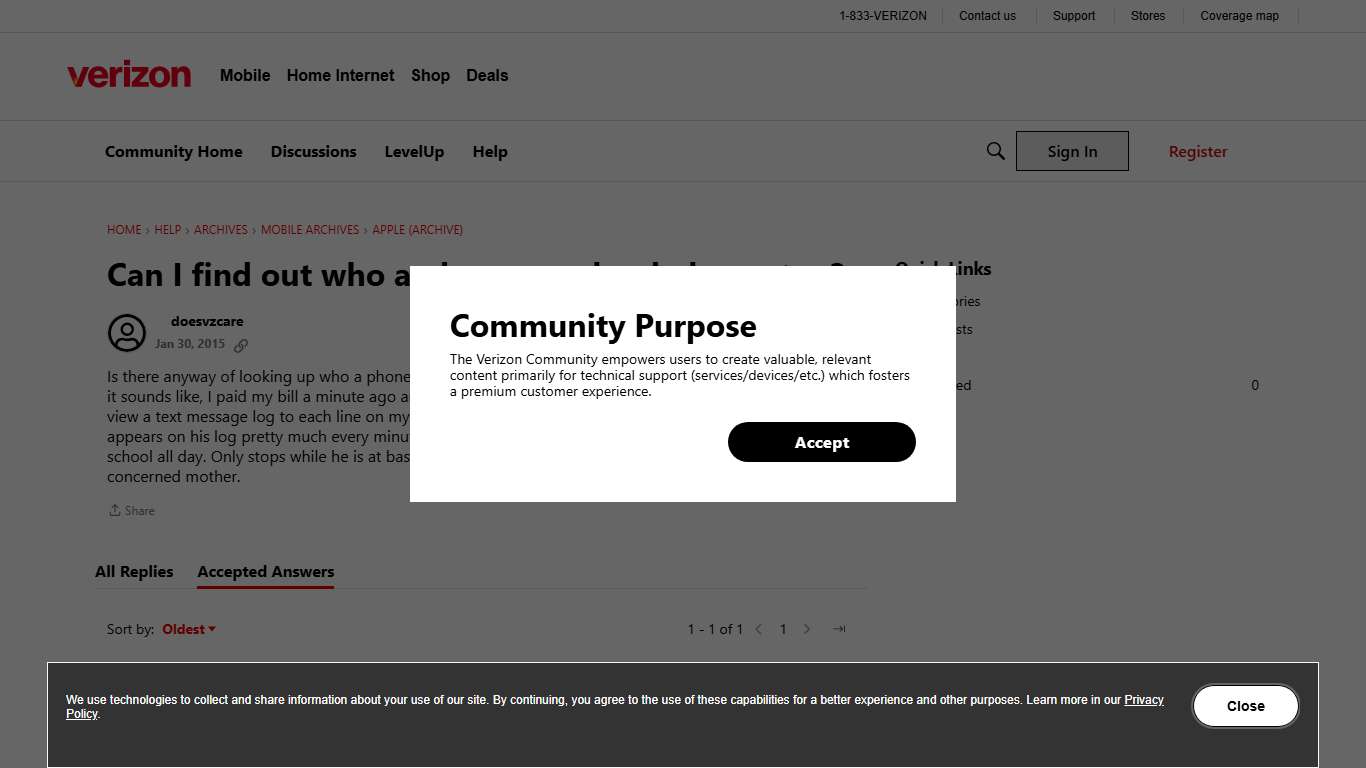Close the cookie consent banner
This screenshot has height=768, width=1366.
click(1245, 705)
